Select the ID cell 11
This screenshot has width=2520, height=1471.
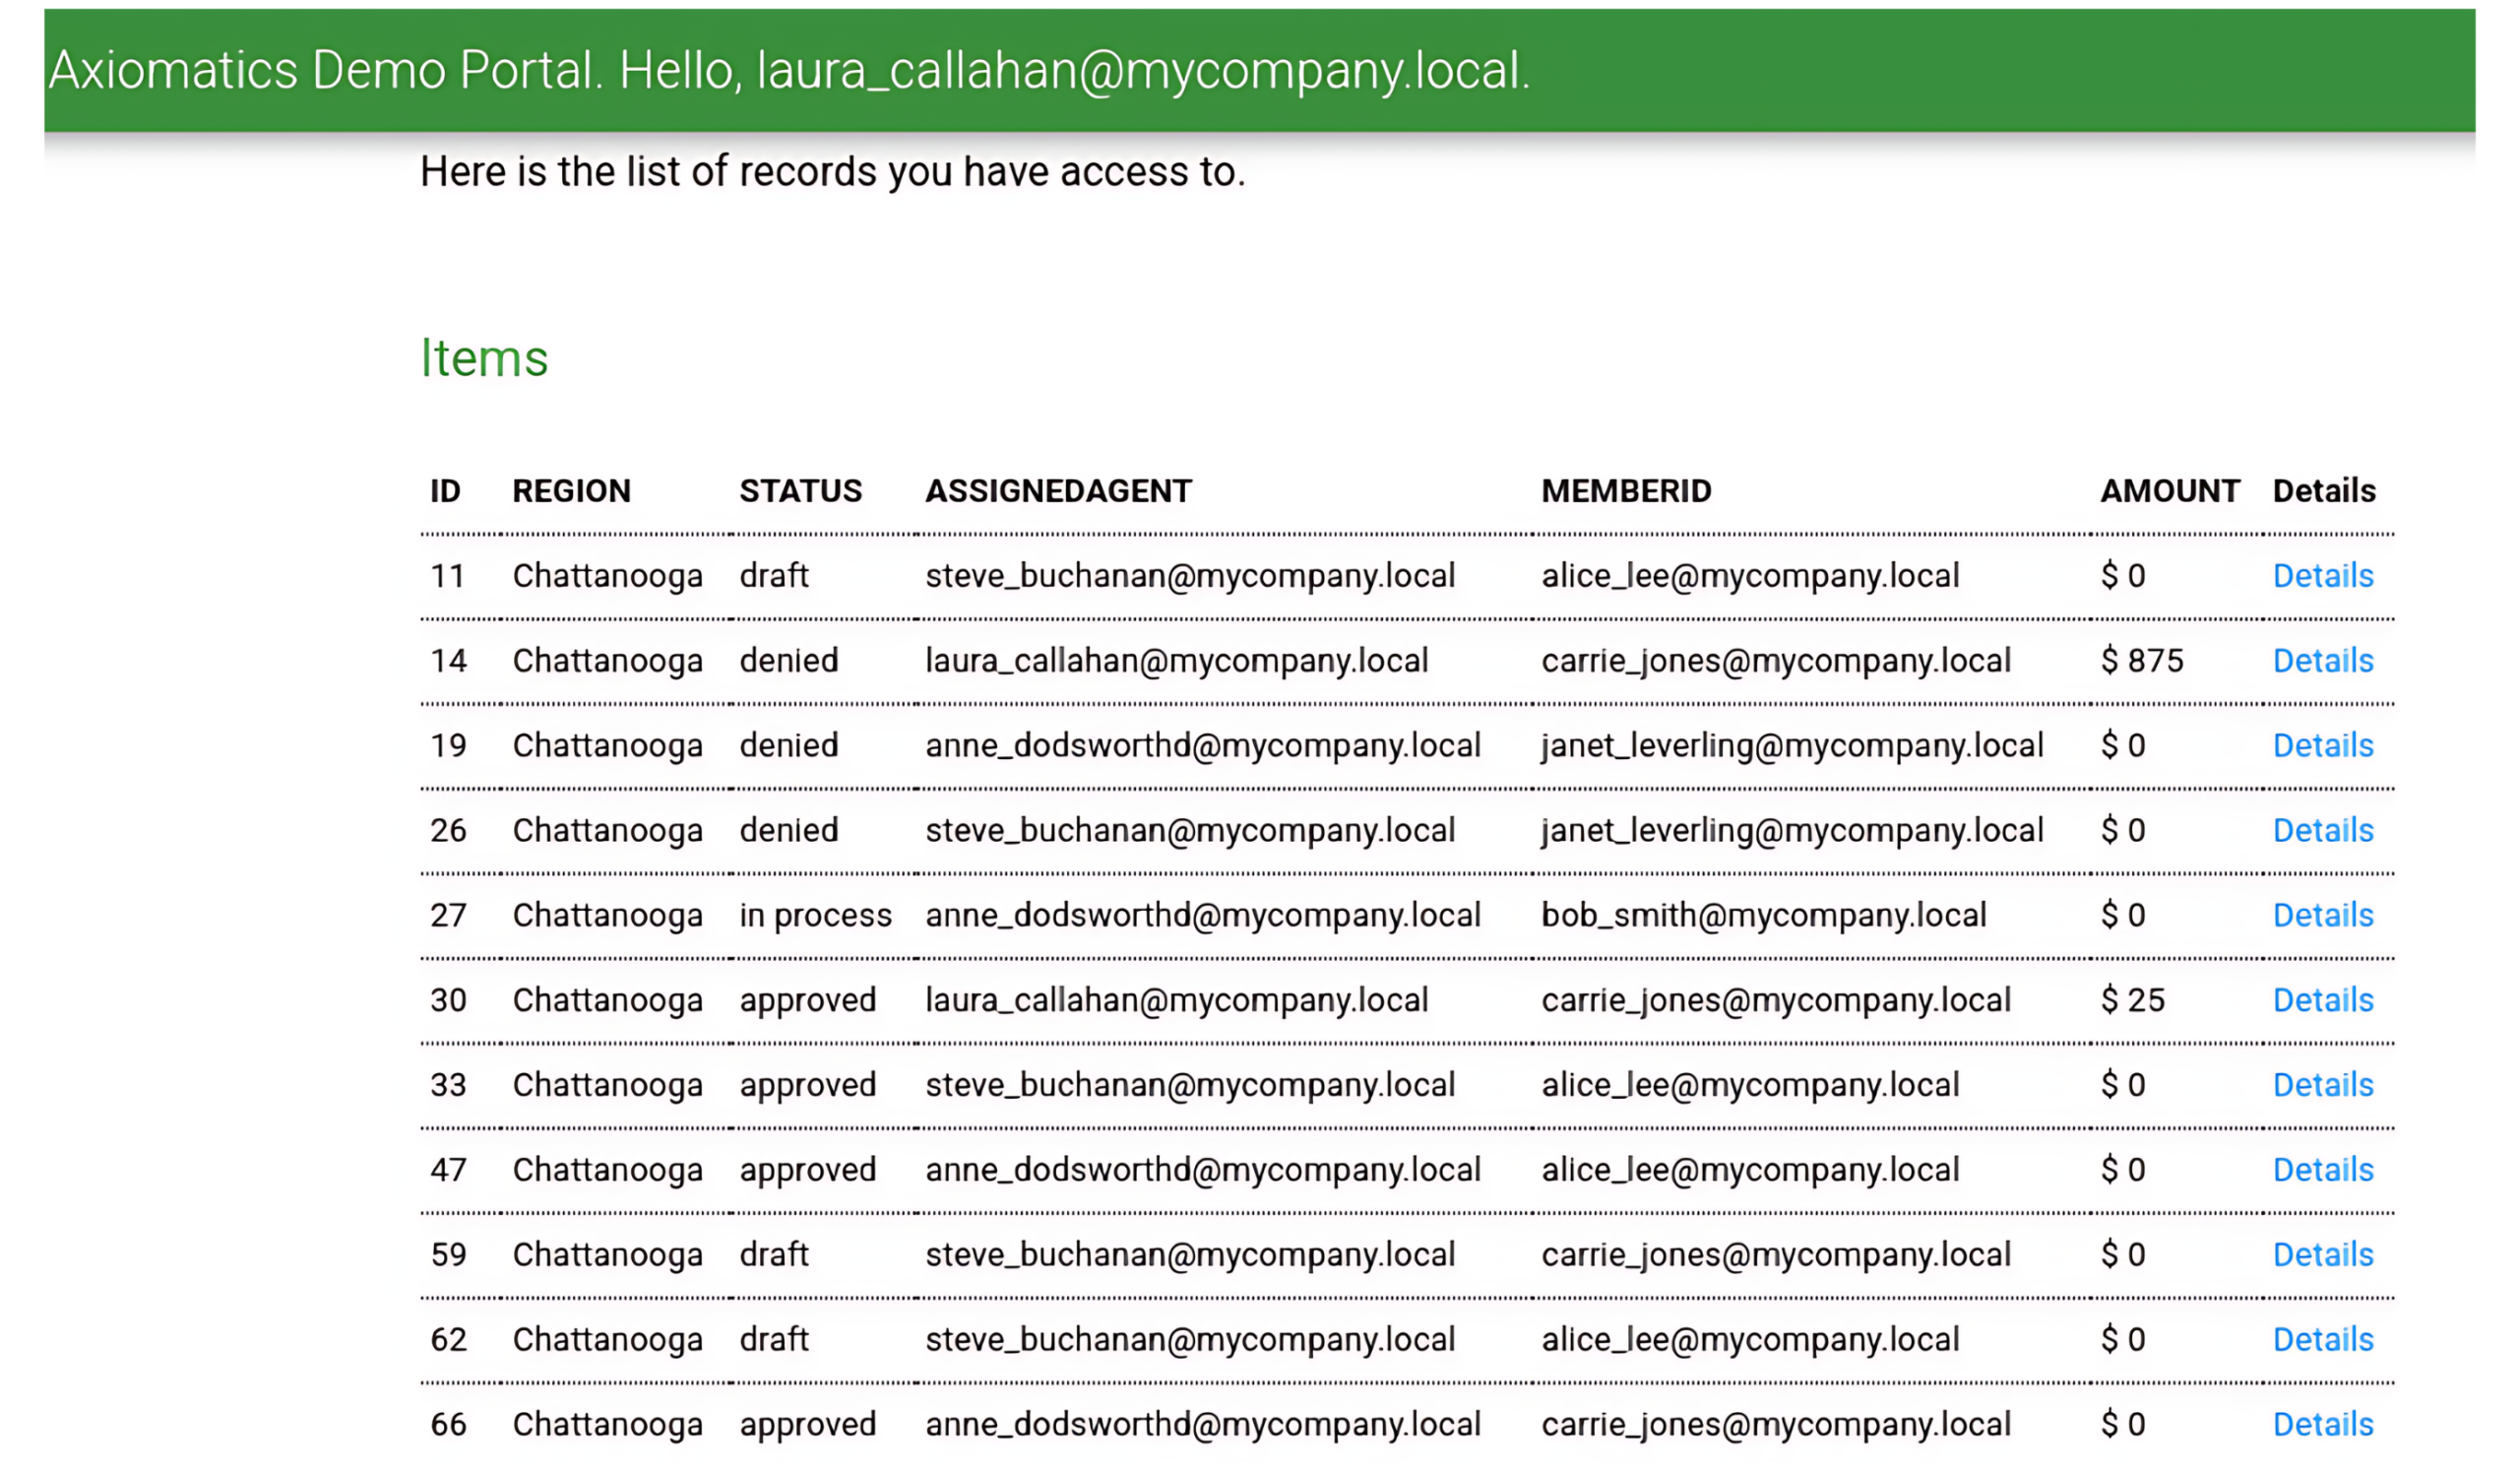[x=447, y=576]
